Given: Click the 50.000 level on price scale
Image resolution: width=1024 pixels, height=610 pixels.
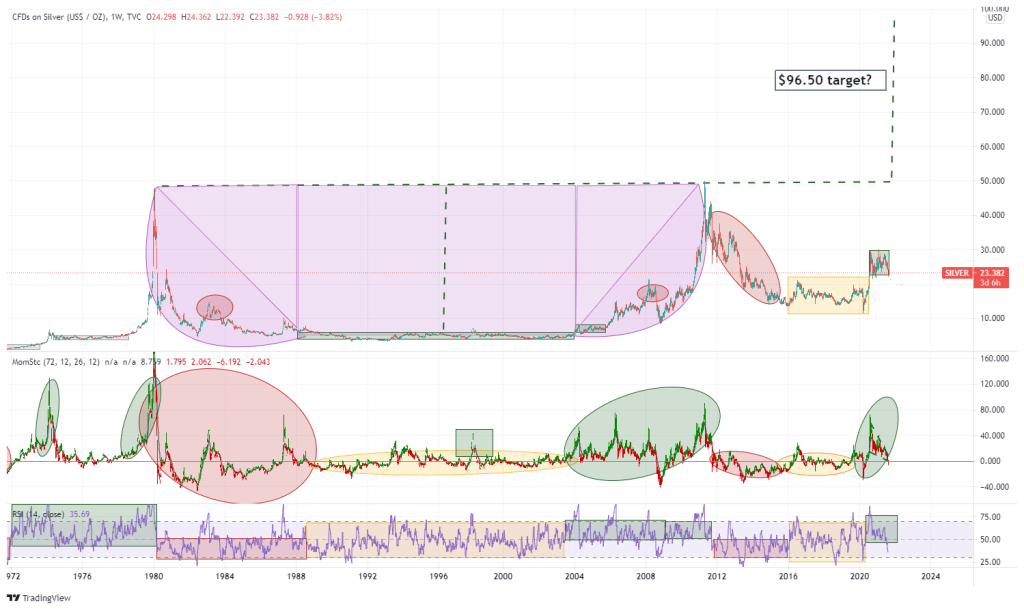Looking at the screenshot, I should coord(991,181).
